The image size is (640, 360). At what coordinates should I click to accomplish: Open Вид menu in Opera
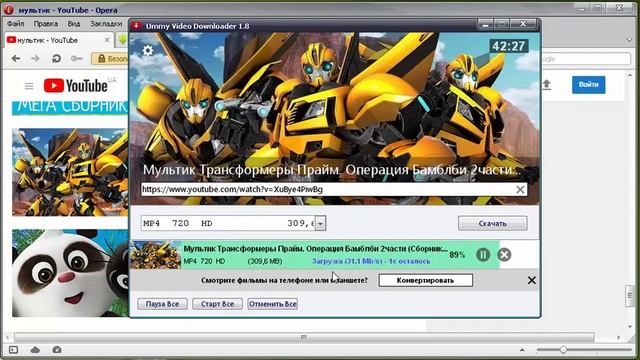pos(74,24)
